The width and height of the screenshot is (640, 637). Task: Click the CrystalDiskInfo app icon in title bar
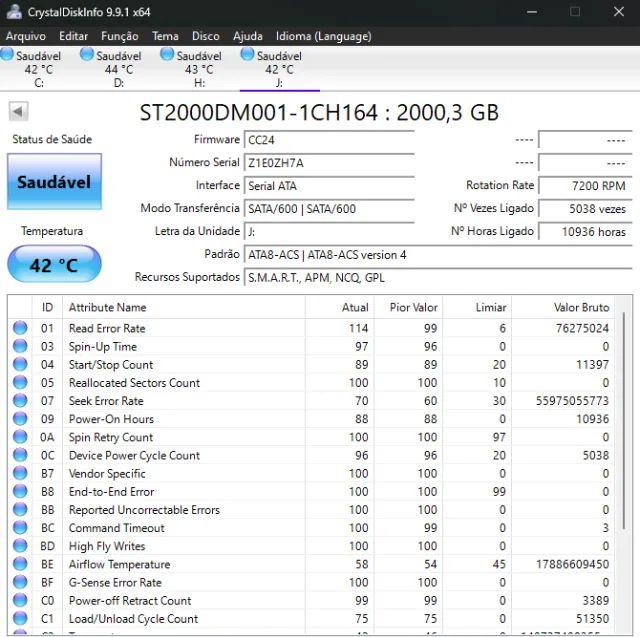click(x=13, y=11)
